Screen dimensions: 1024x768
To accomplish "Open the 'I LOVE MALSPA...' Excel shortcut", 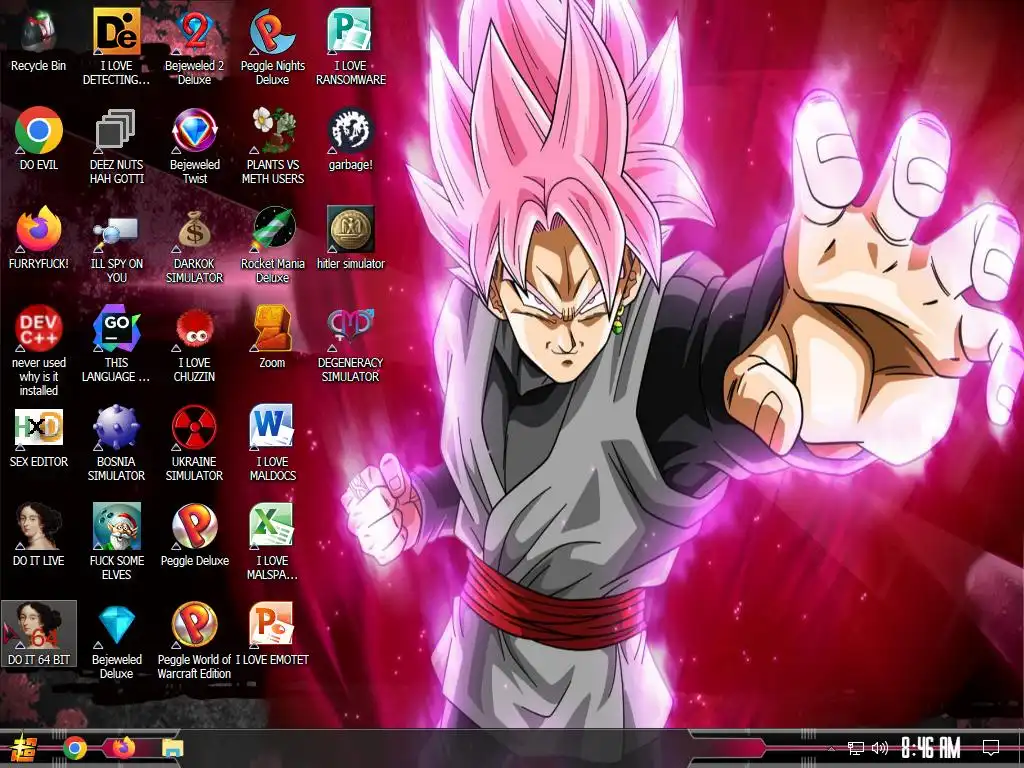I will tap(272, 542).
